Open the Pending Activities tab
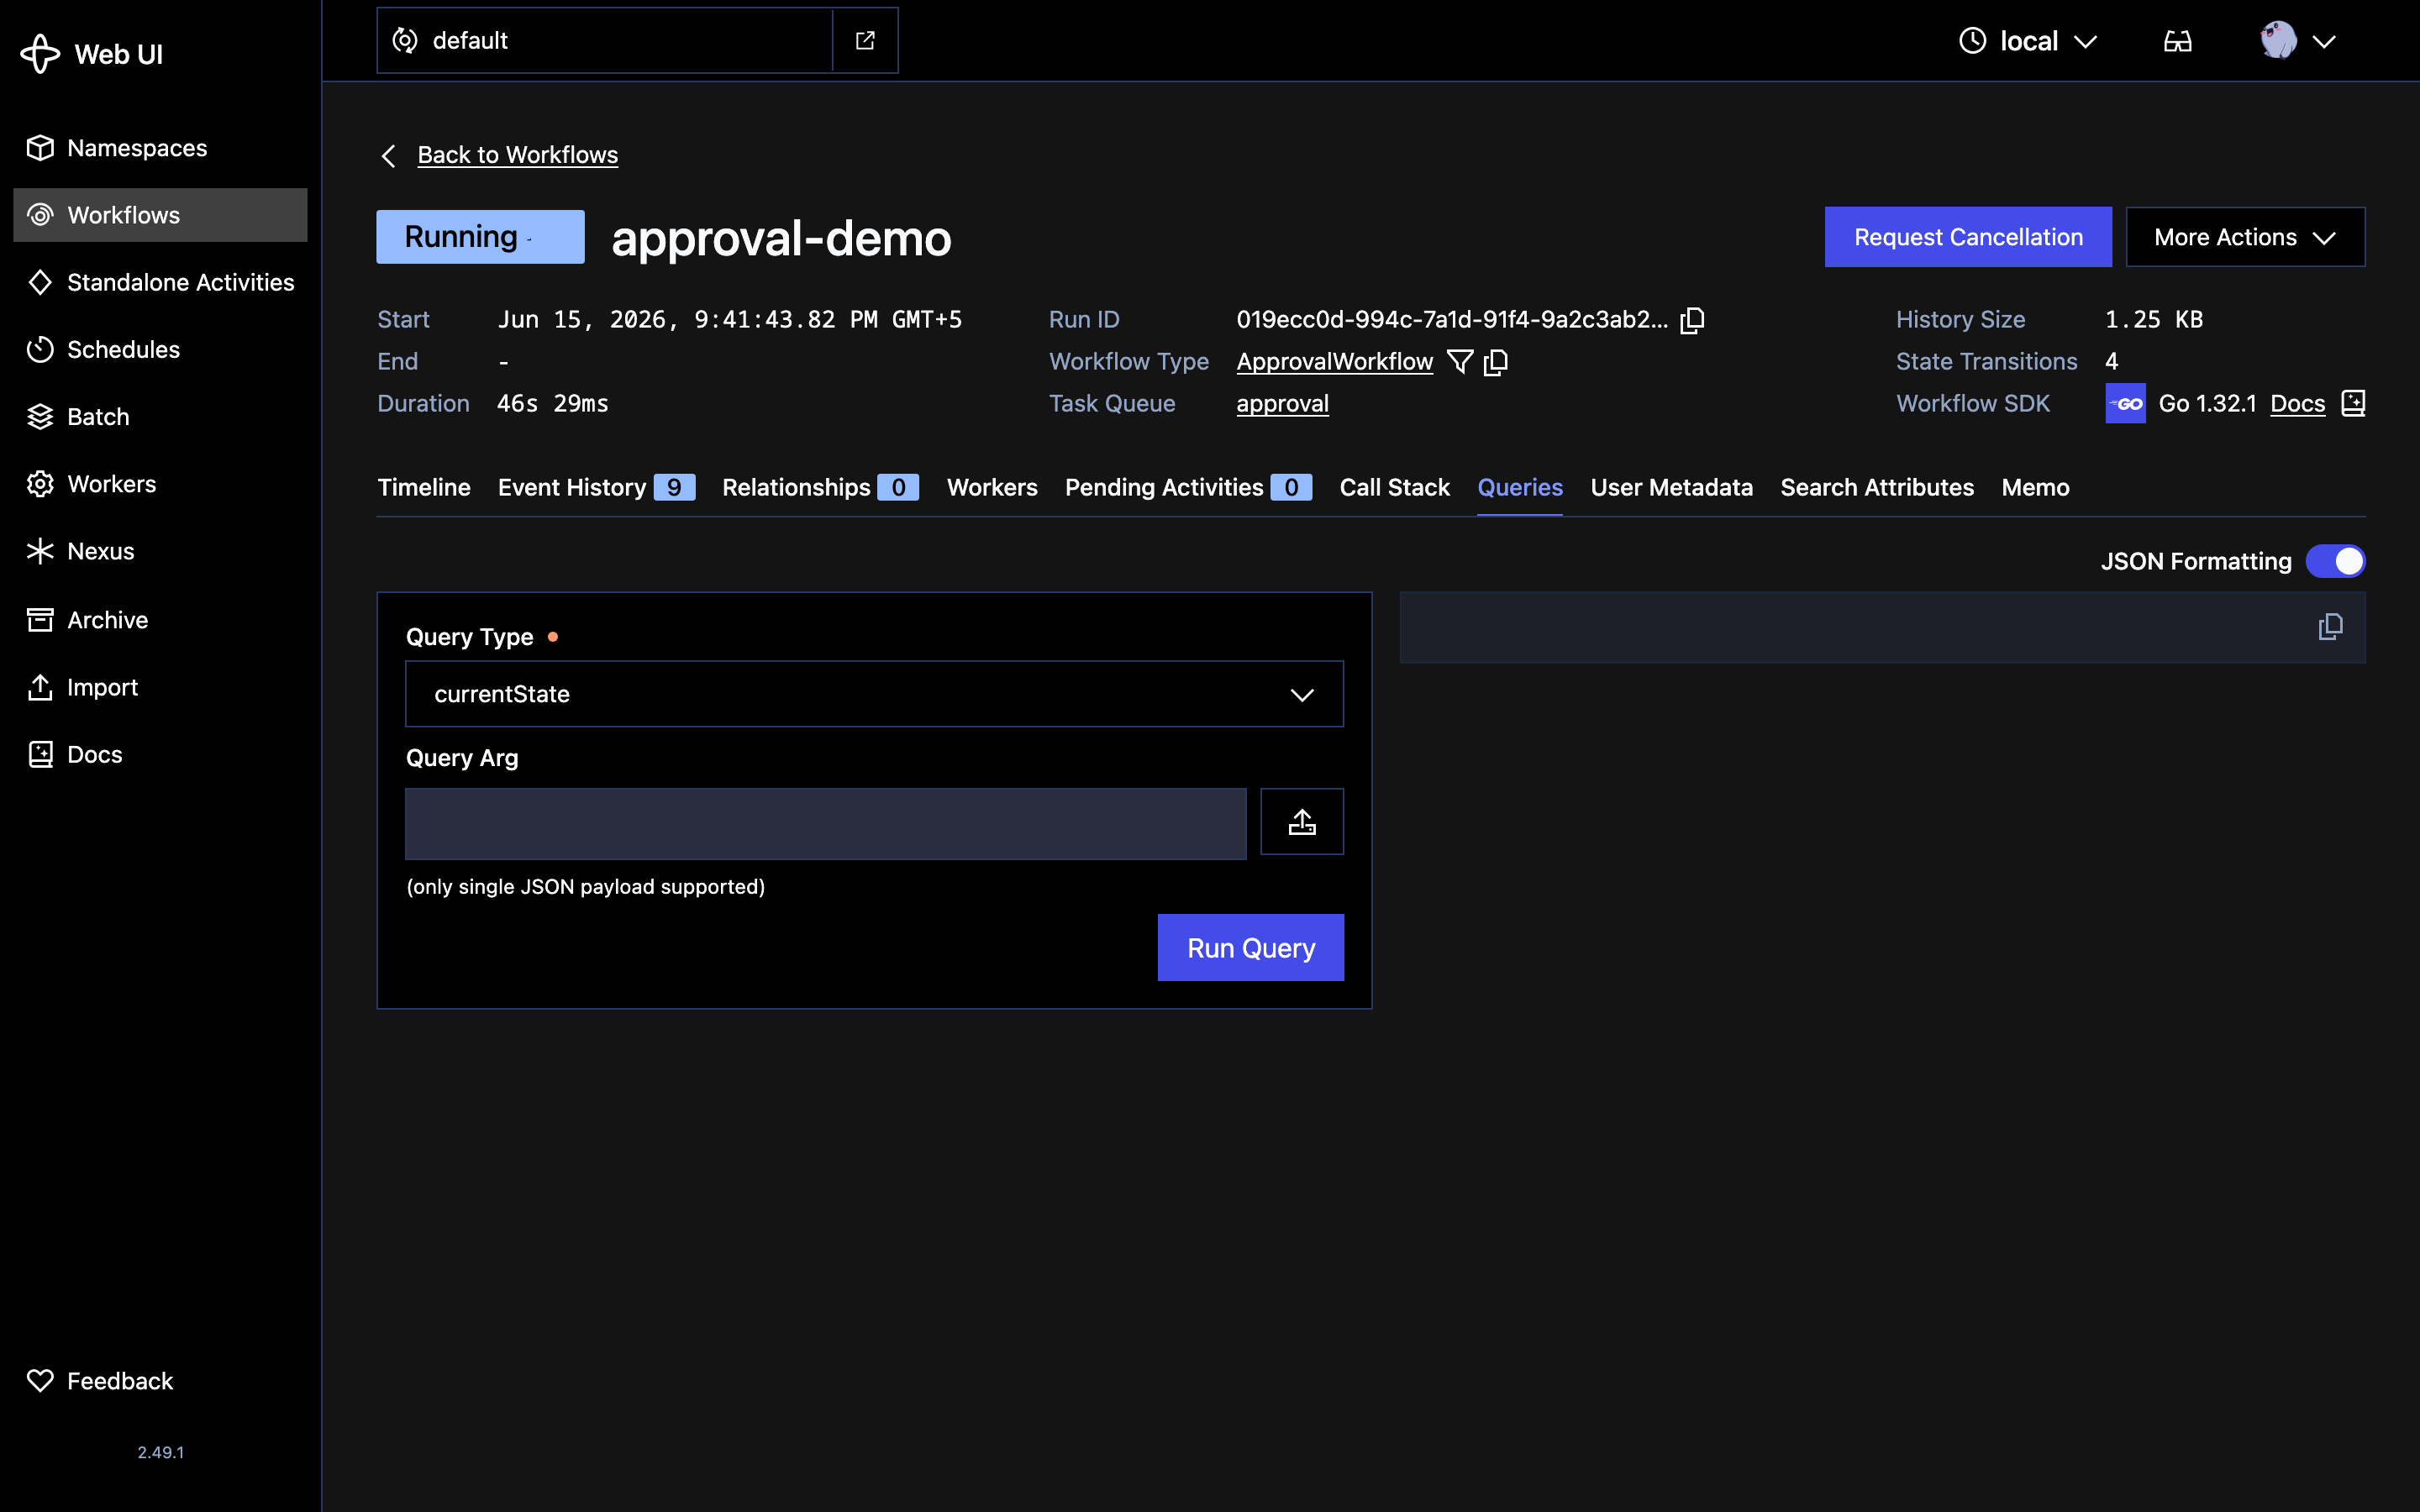The width and height of the screenshot is (2420, 1512). point(1188,487)
